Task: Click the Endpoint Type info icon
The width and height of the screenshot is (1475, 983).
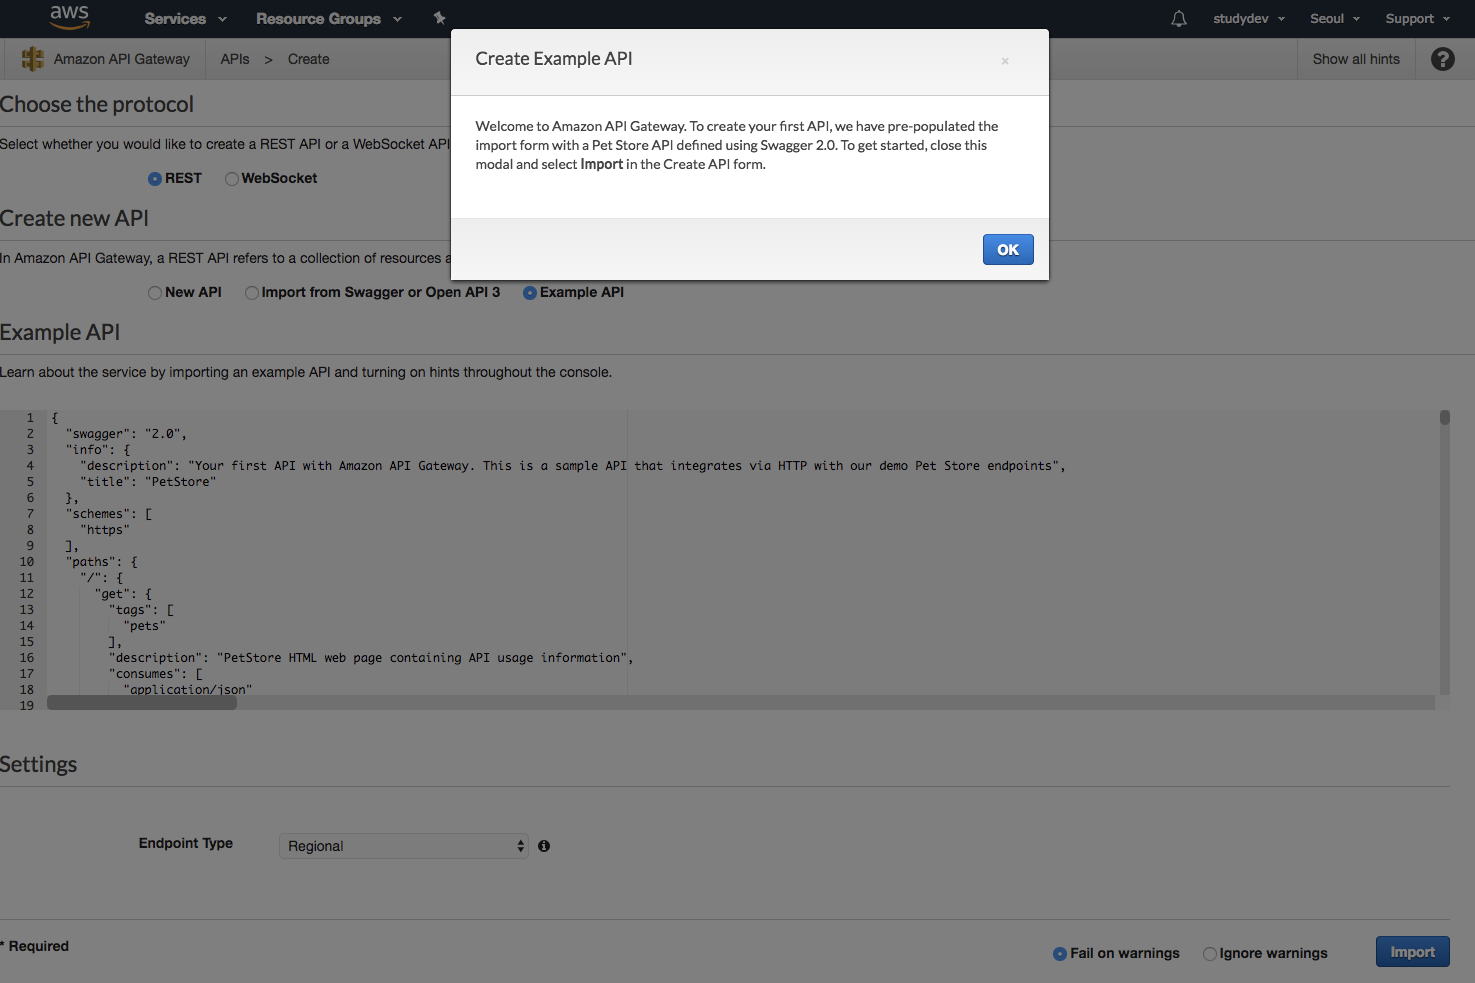Action: [544, 846]
